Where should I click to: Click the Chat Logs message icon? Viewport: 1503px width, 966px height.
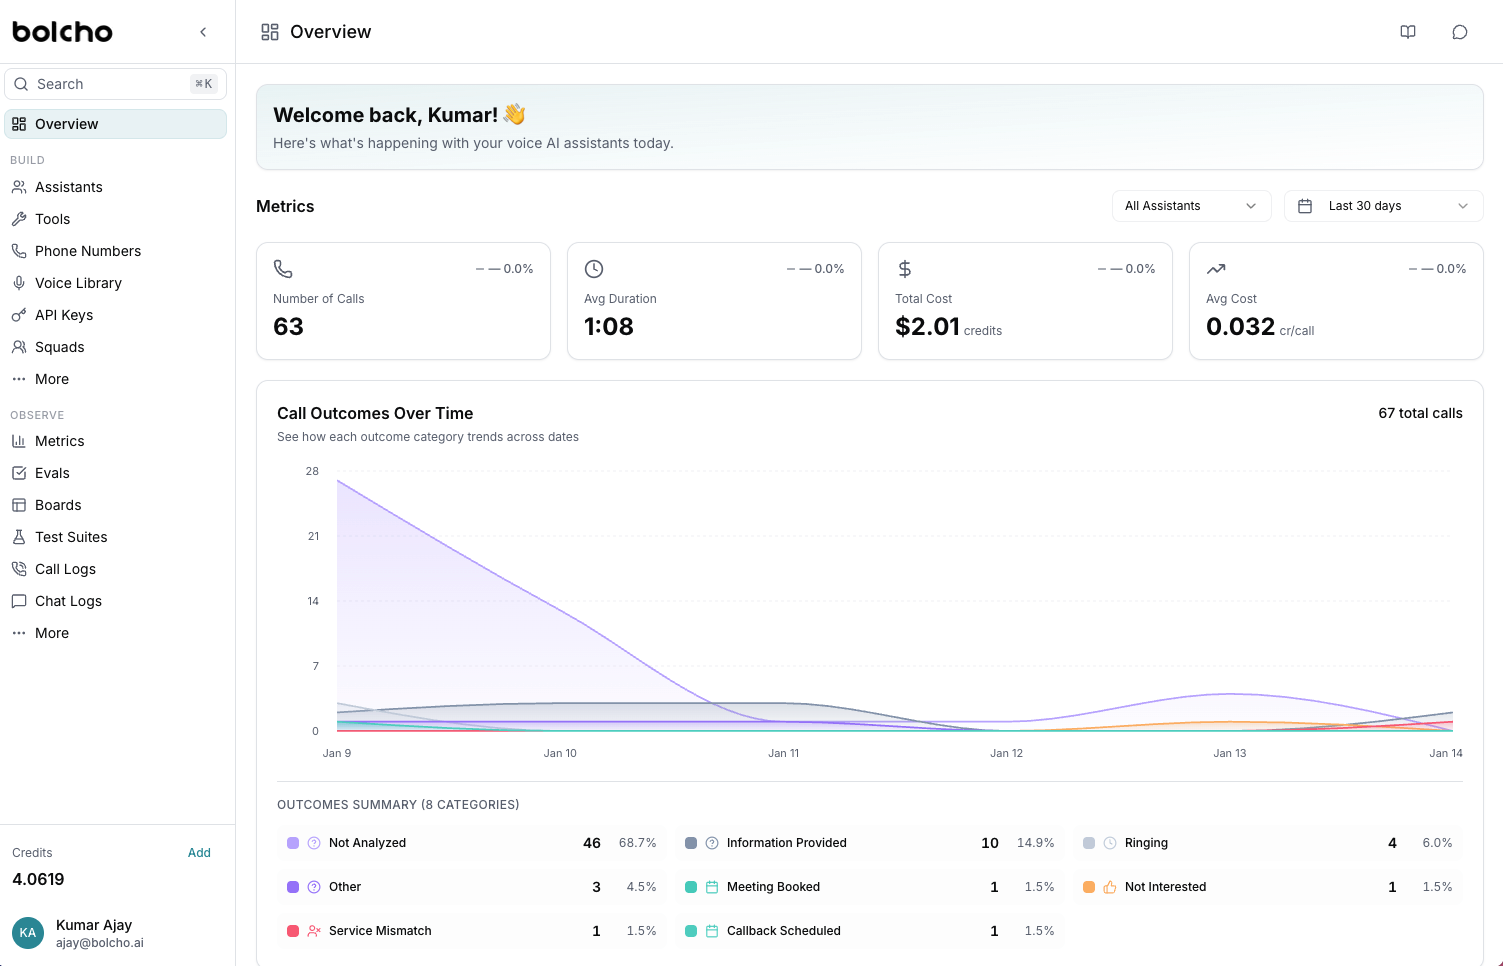pyautogui.click(x=19, y=601)
